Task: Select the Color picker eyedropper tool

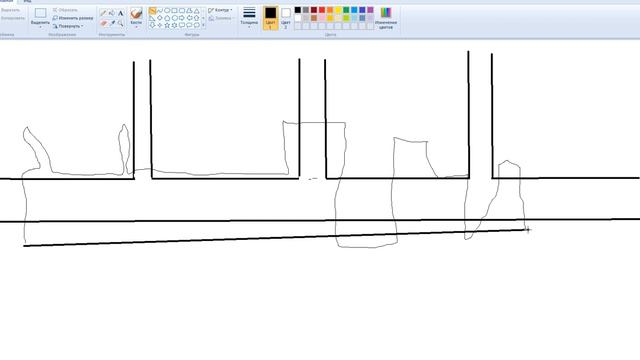Action: coord(113,23)
